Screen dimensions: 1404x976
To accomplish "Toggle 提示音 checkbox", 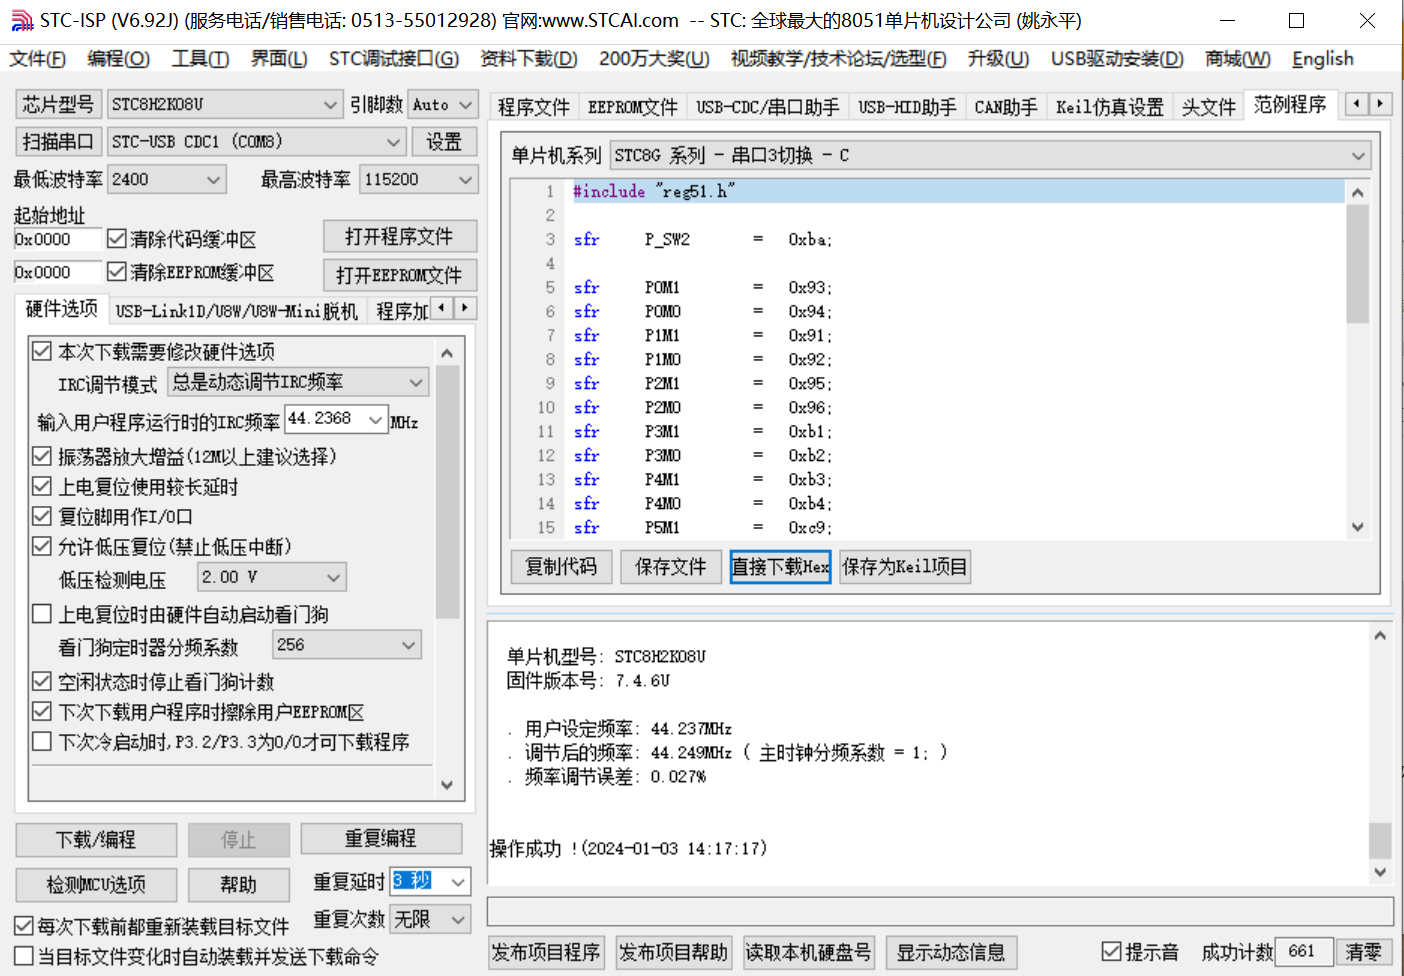I will coord(1111,951).
